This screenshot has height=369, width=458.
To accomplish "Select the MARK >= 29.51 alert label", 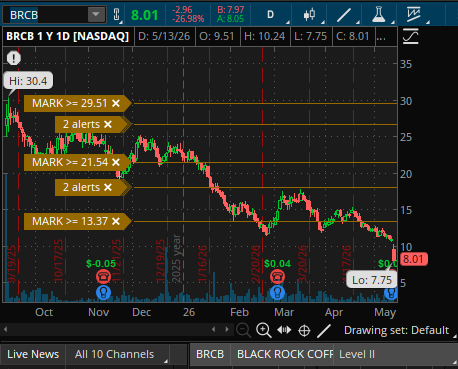I will [x=70, y=103].
